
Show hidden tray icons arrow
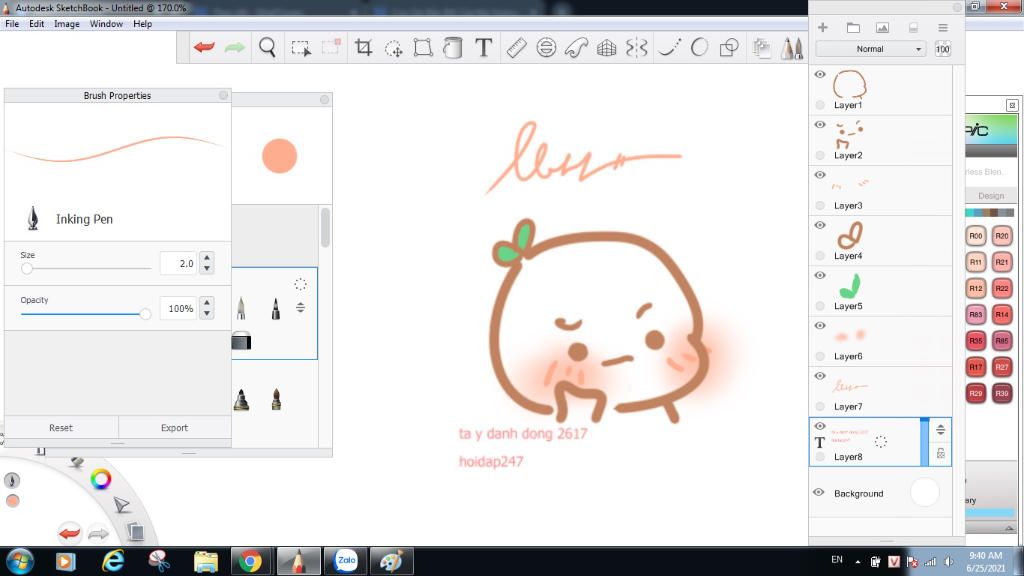(858, 562)
